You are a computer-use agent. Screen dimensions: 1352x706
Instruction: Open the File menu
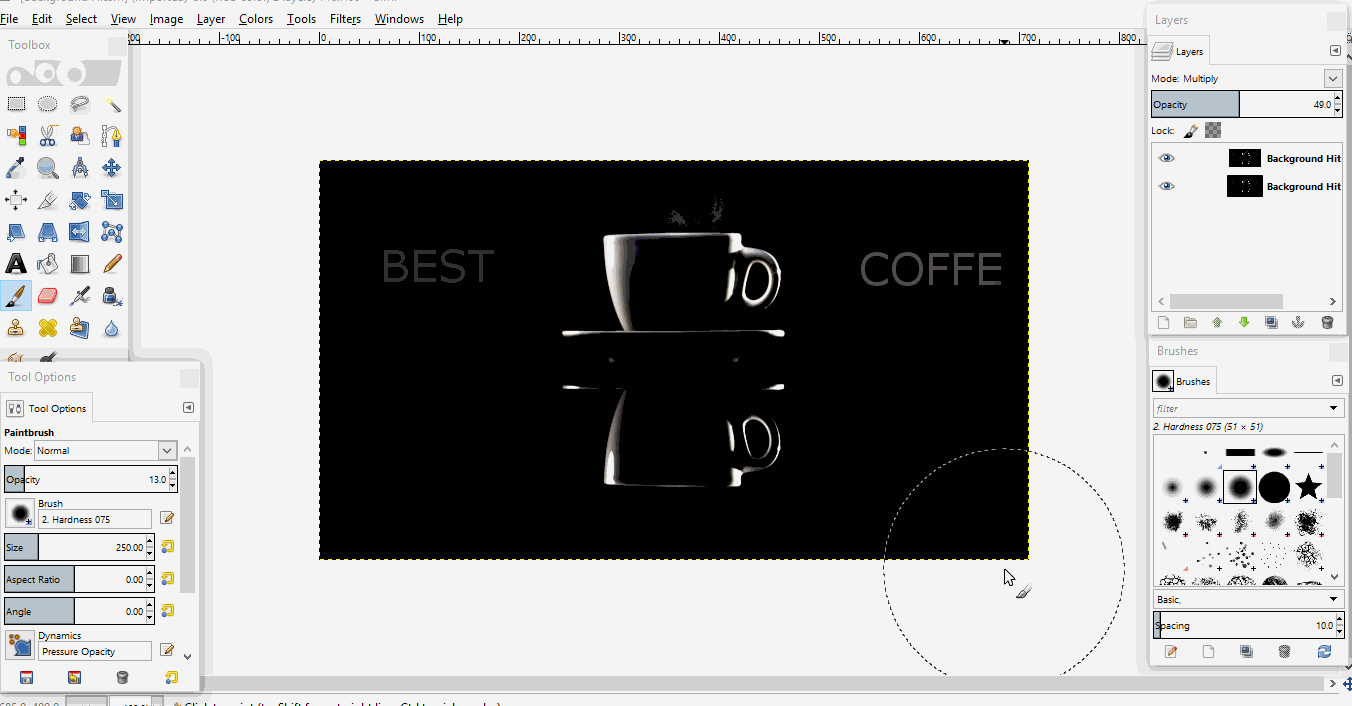point(9,19)
